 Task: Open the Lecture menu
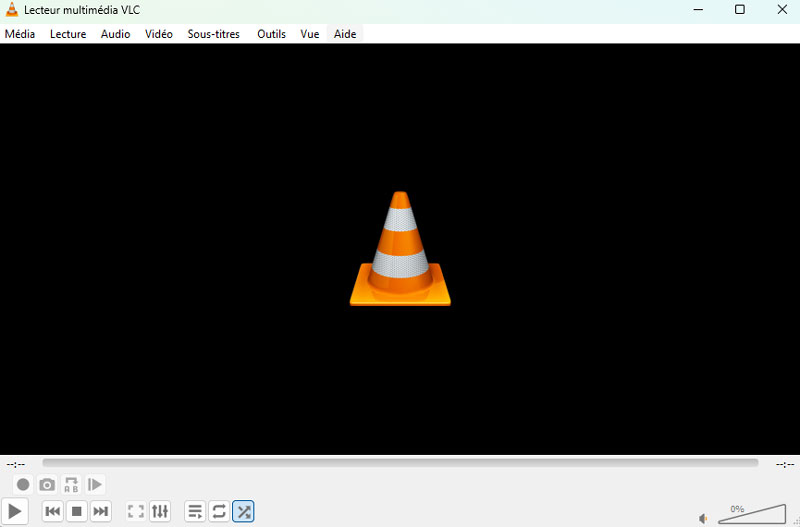68,34
